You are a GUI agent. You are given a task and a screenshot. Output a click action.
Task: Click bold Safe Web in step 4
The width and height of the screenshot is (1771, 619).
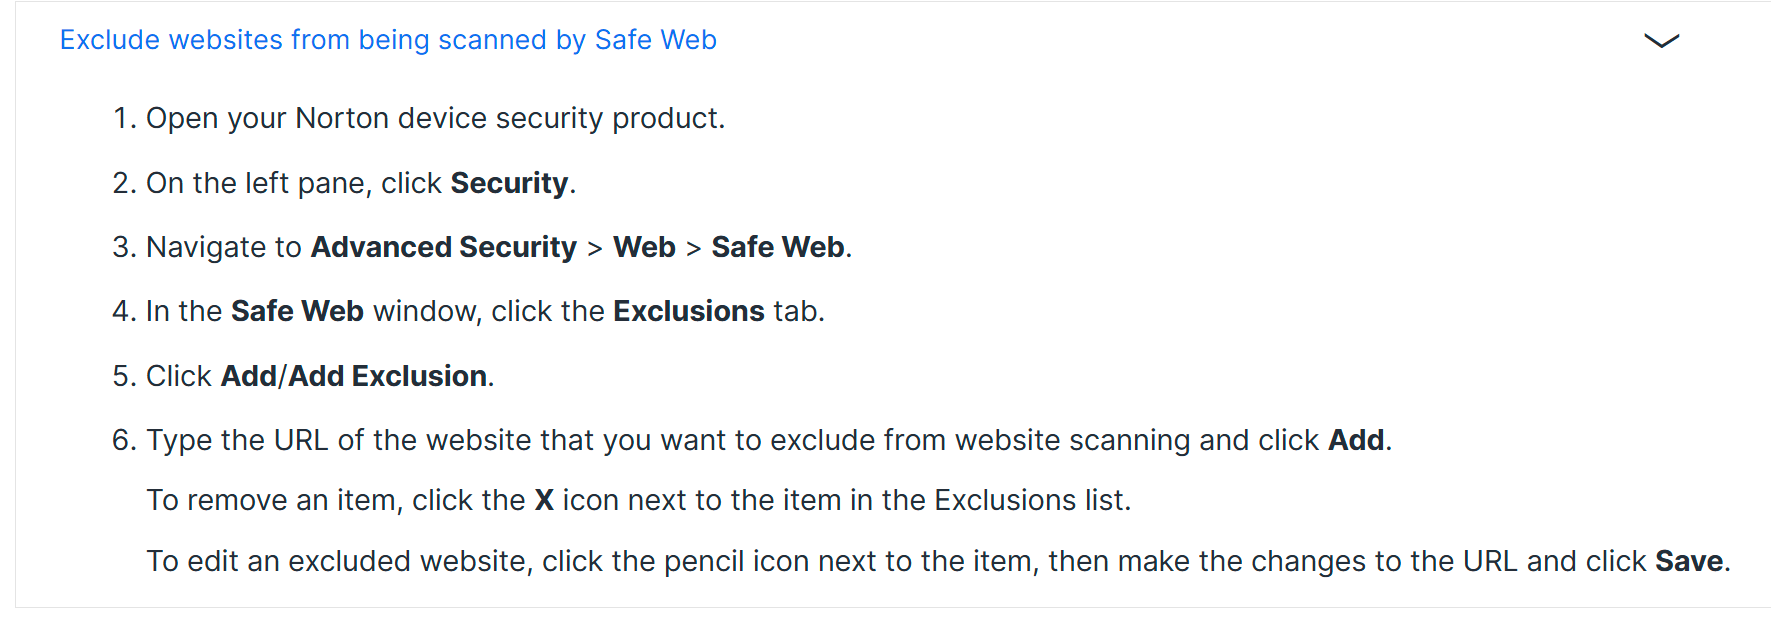coord(297,311)
